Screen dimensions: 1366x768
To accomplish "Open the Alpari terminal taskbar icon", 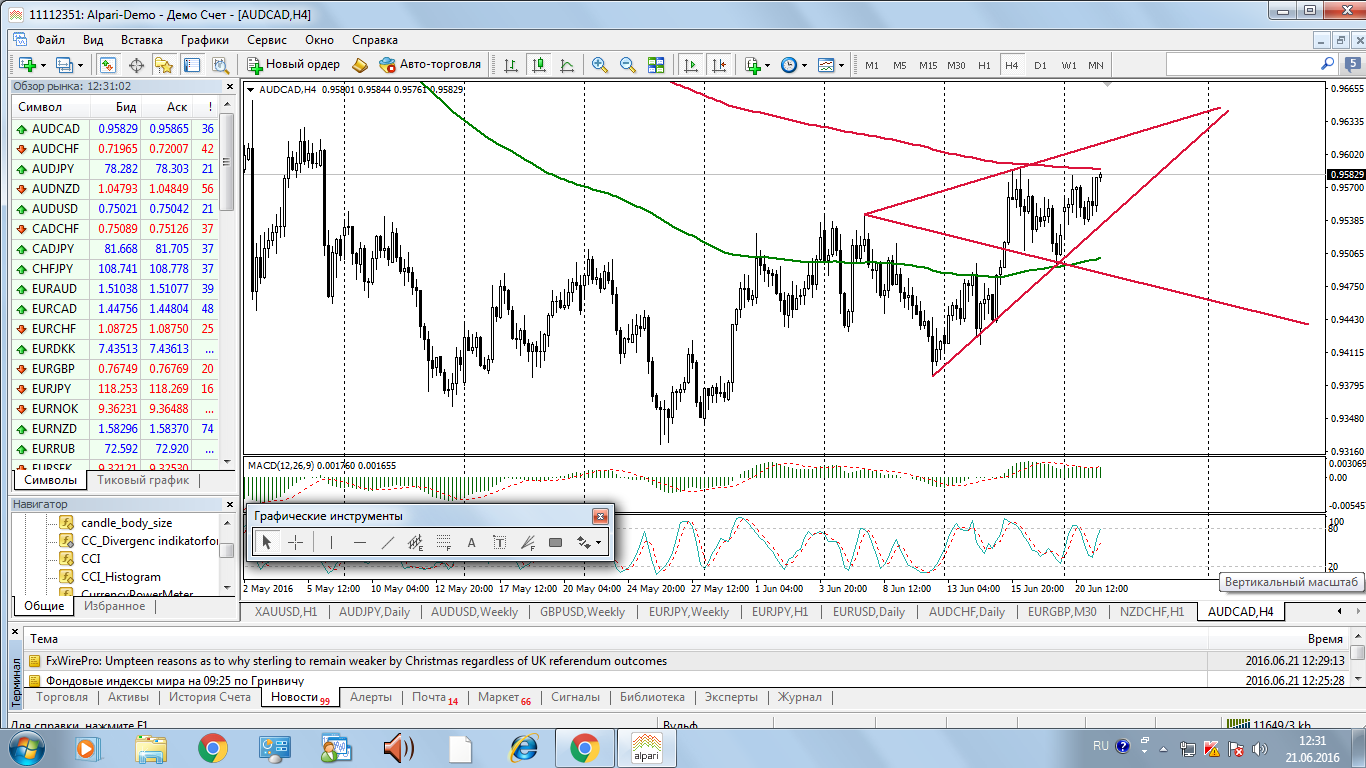I will 646,746.
